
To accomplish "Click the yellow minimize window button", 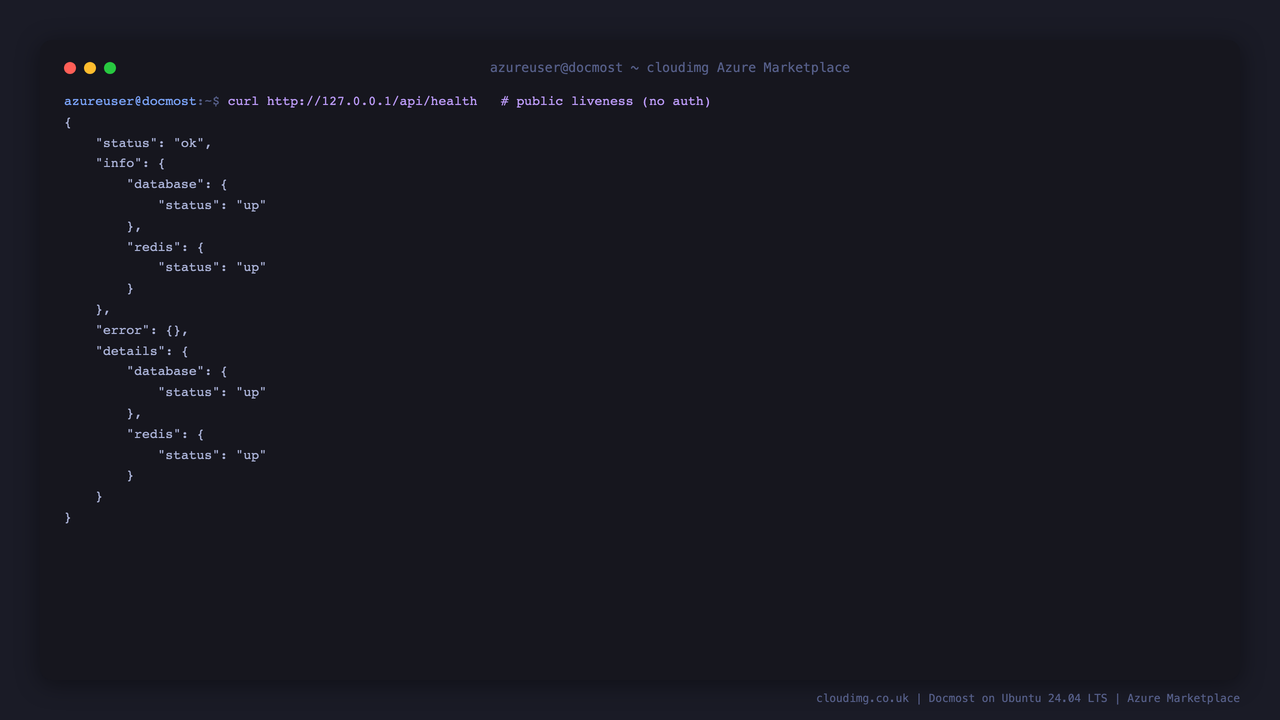I will coord(90,68).
